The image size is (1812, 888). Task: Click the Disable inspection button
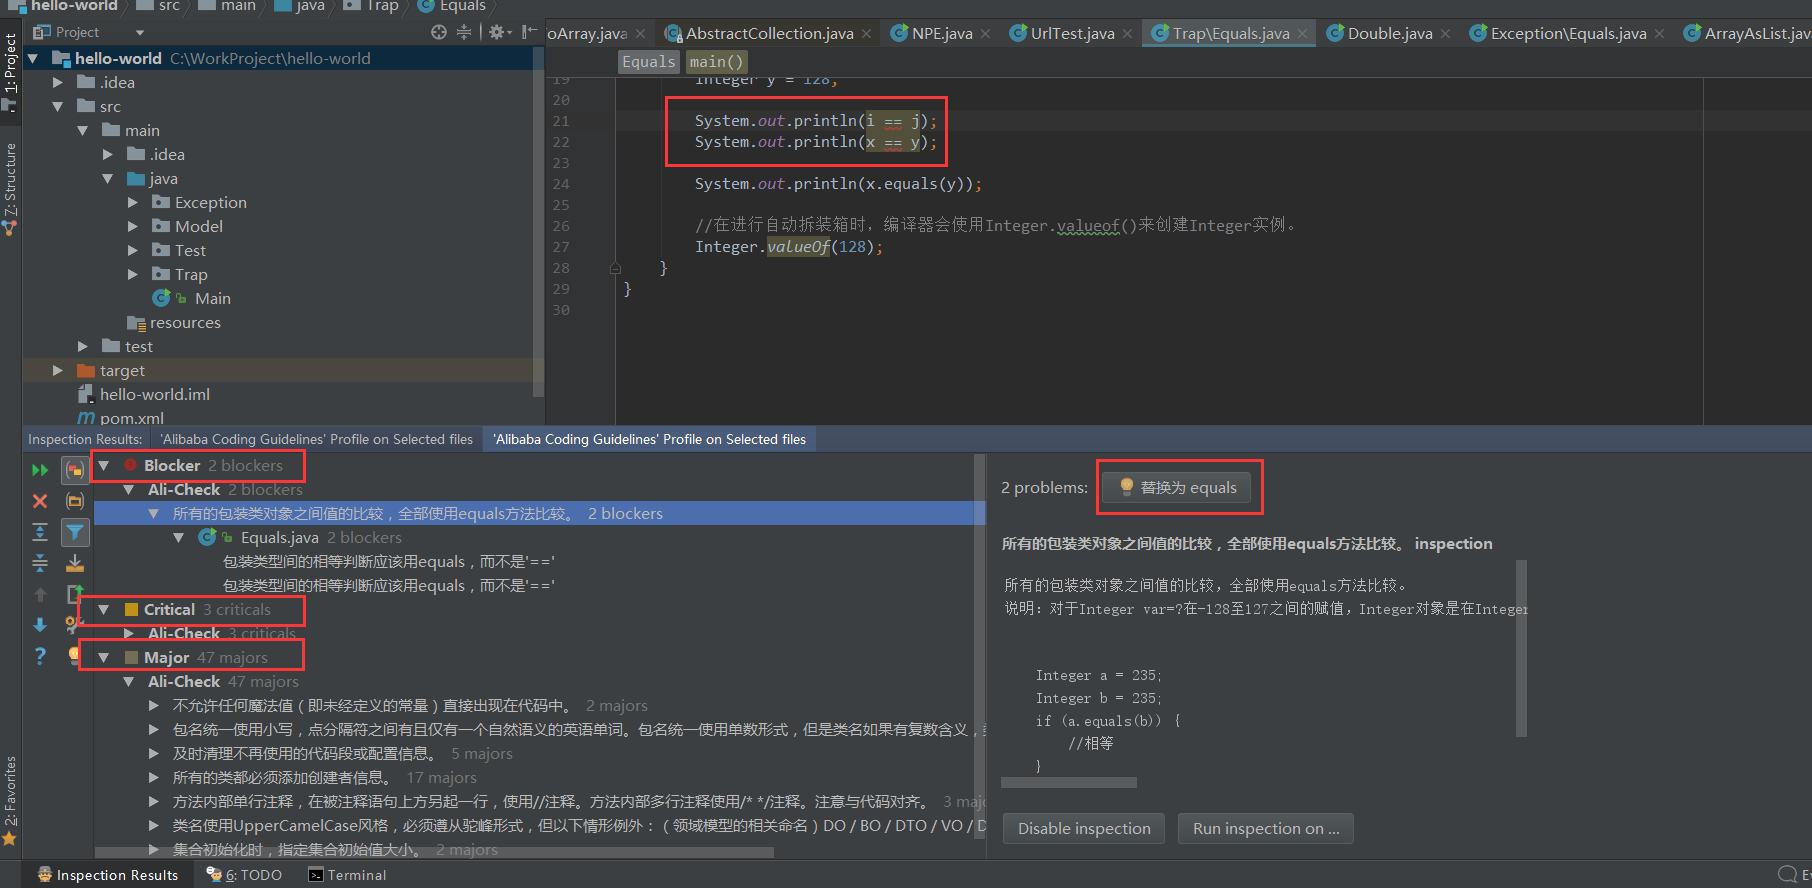(1084, 829)
